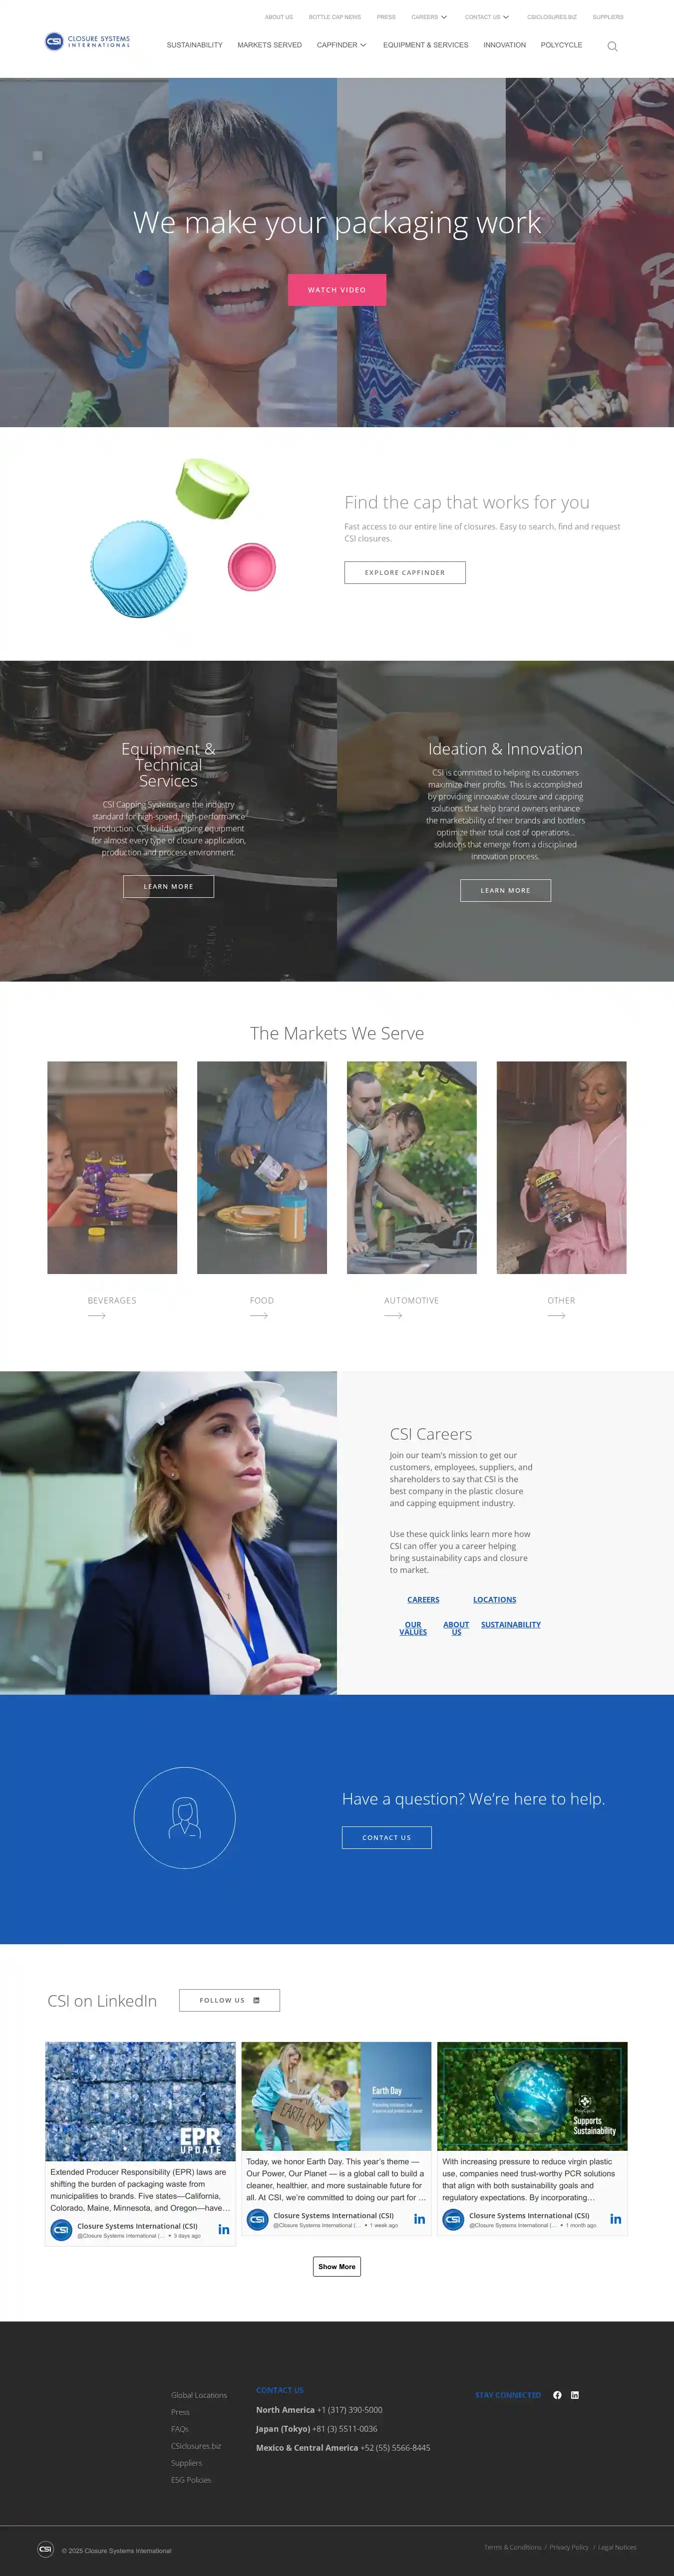Open the PolyCycle menu item

click(x=561, y=45)
